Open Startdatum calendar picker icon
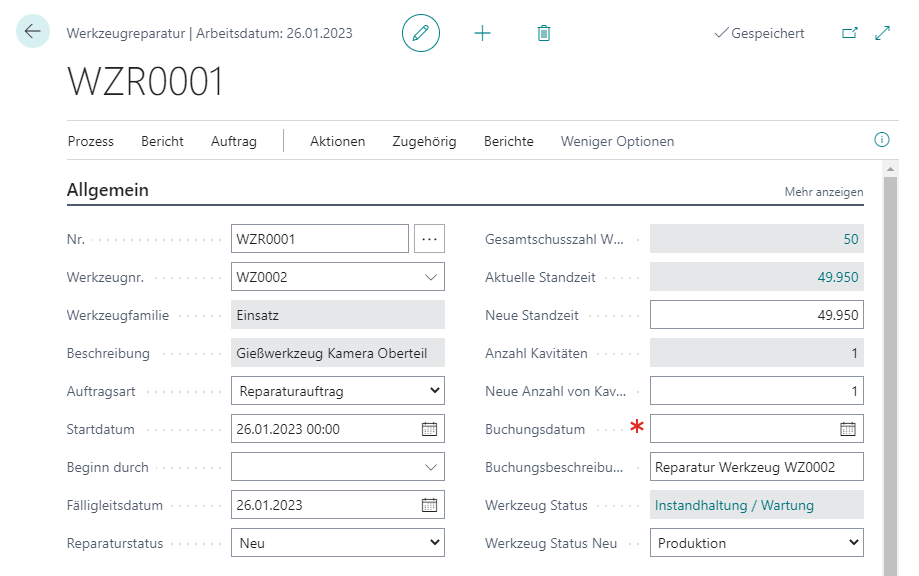The width and height of the screenshot is (919, 576). point(430,429)
